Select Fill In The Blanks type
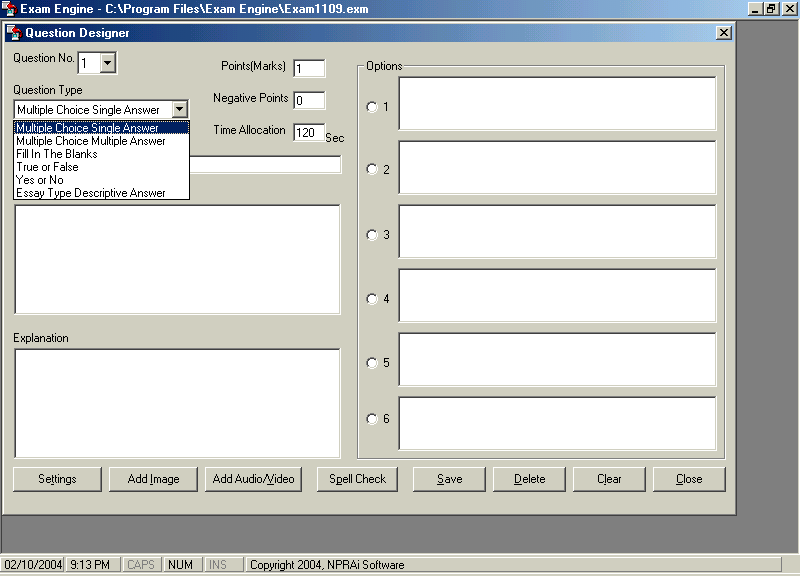This screenshot has width=800, height=576. point(57,154)
